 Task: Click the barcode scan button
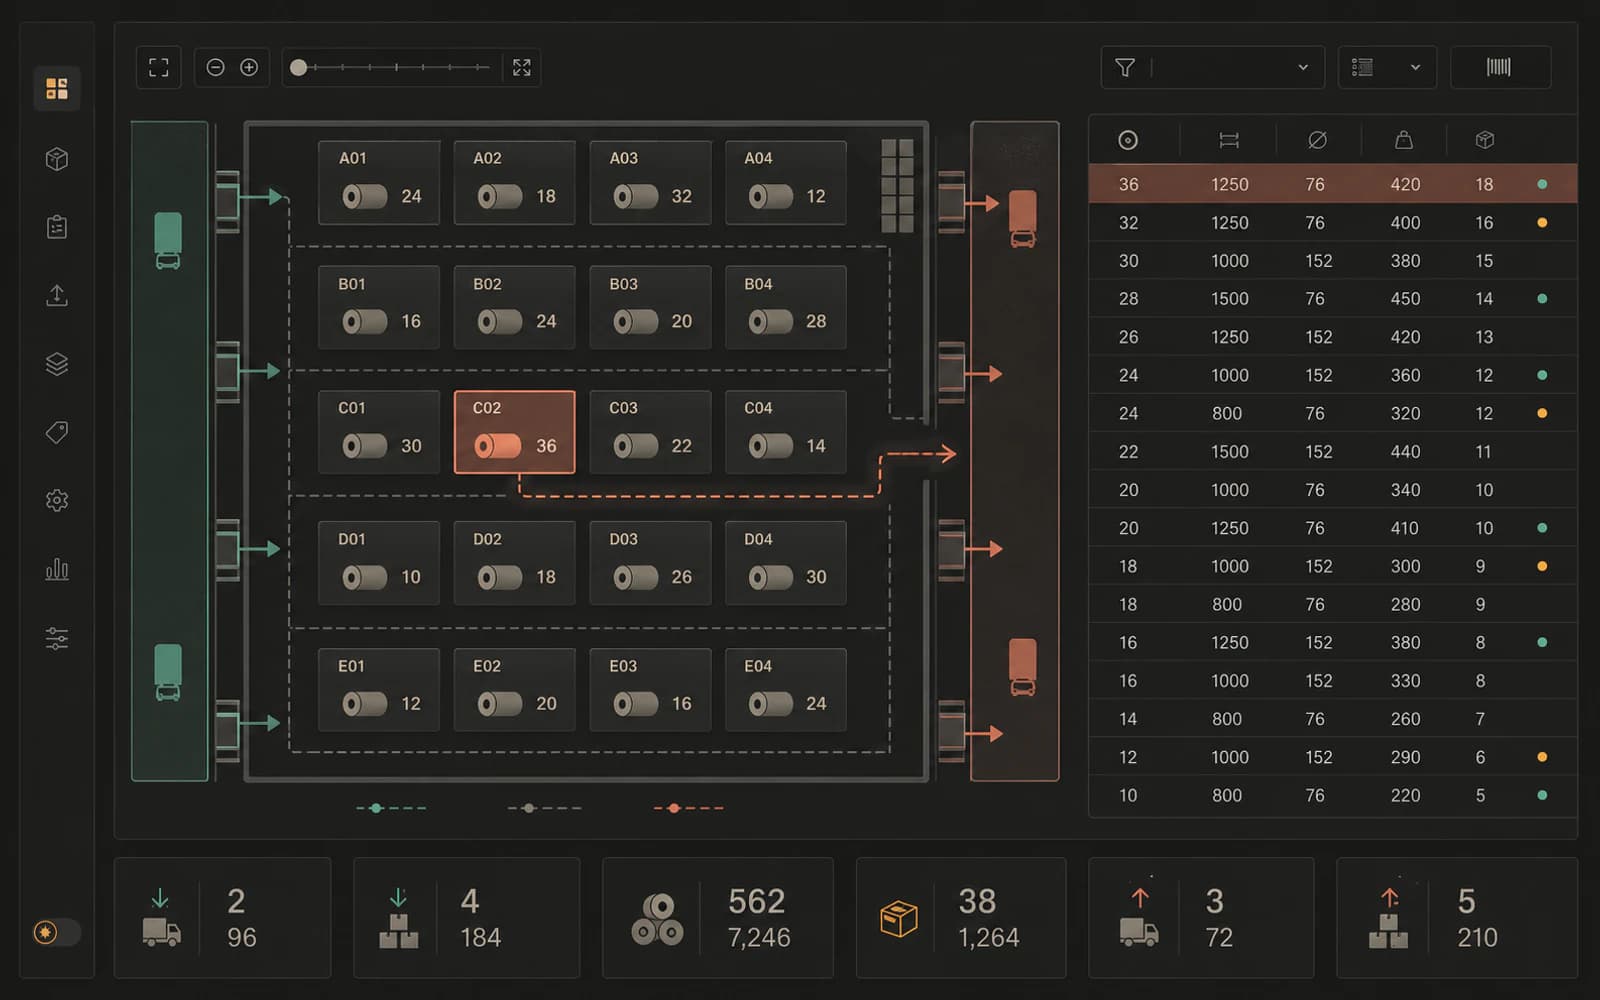[x=1500, y=67]
